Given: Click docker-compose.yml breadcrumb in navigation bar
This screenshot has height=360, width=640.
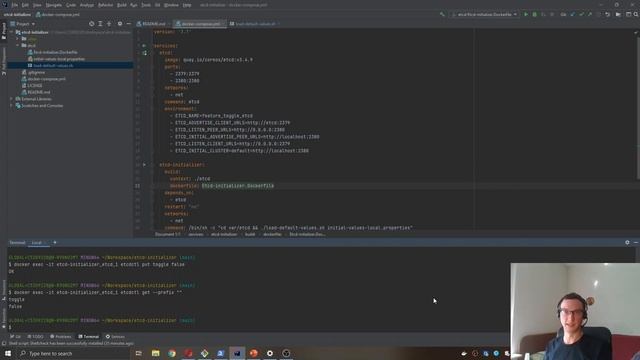Looking at the screenshot, I should [58, 15].
